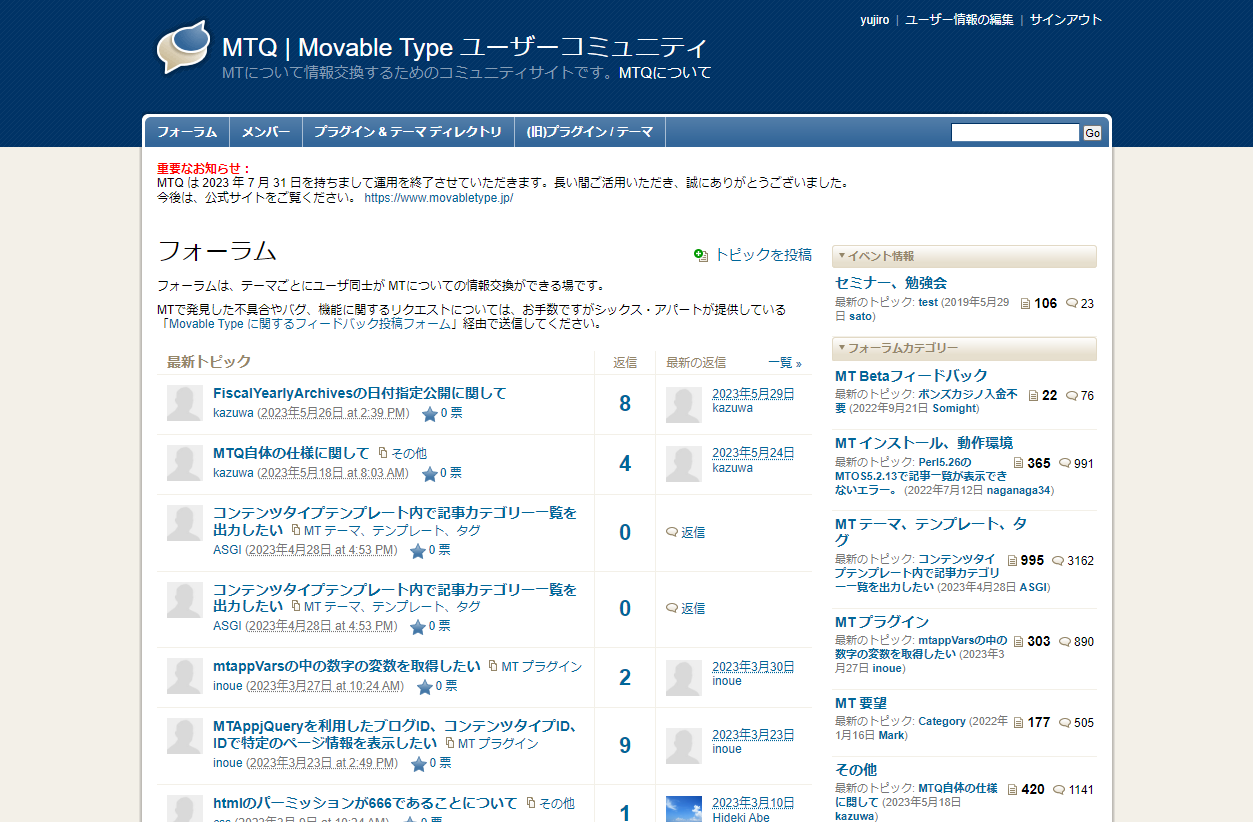The height and width of the screenshot is (822, 1253).
Task: Open the (旧)プラグイン / テーマ tab
Action: pyautogui.click(x=590, y=132)
